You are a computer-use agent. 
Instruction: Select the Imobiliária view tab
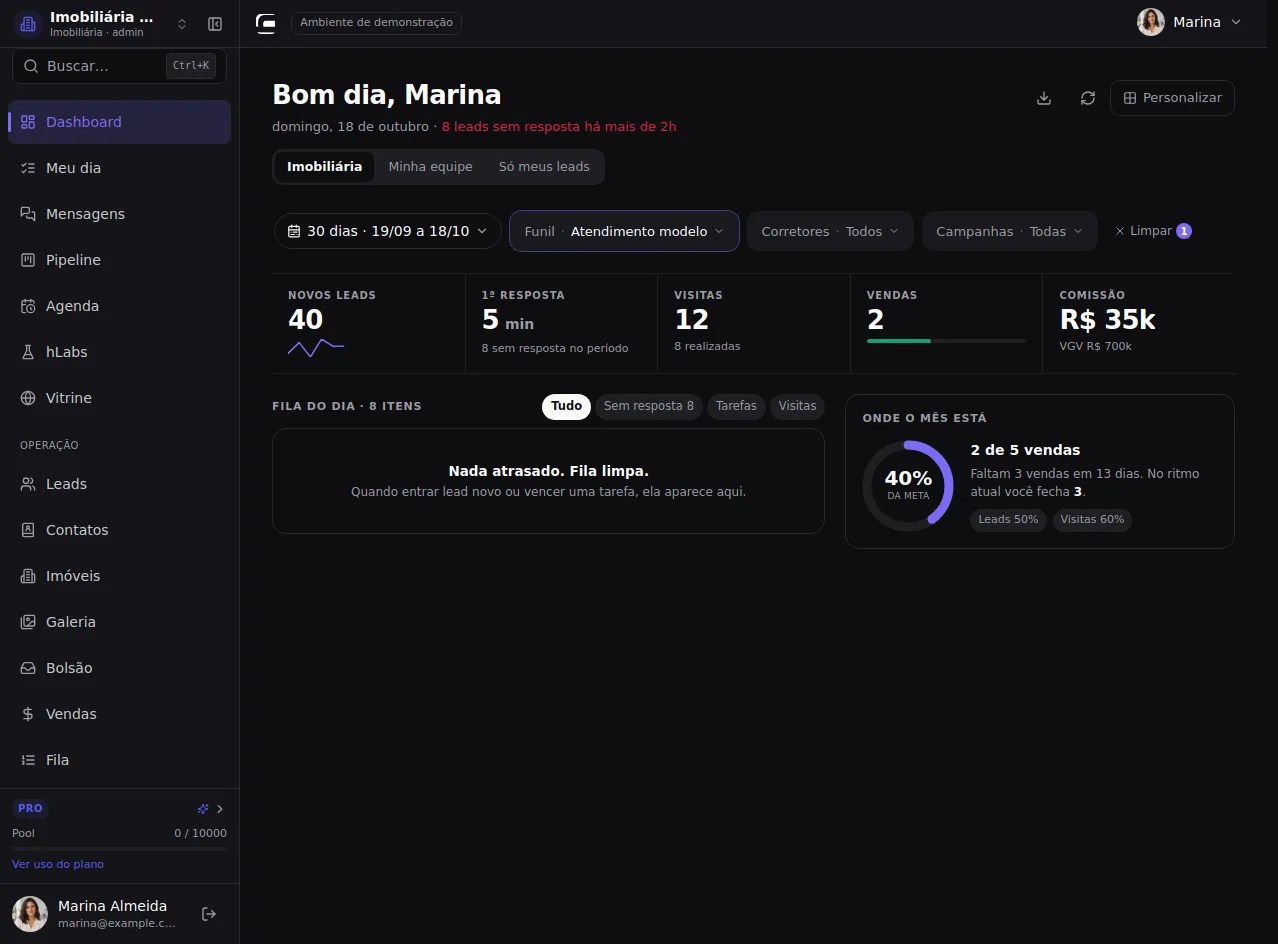point(324,167)
